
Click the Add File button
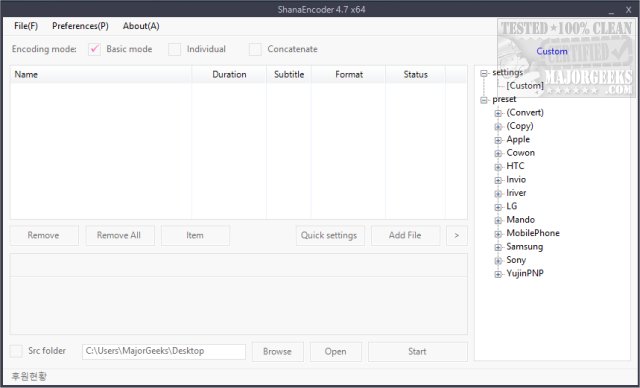pos(405,235)
